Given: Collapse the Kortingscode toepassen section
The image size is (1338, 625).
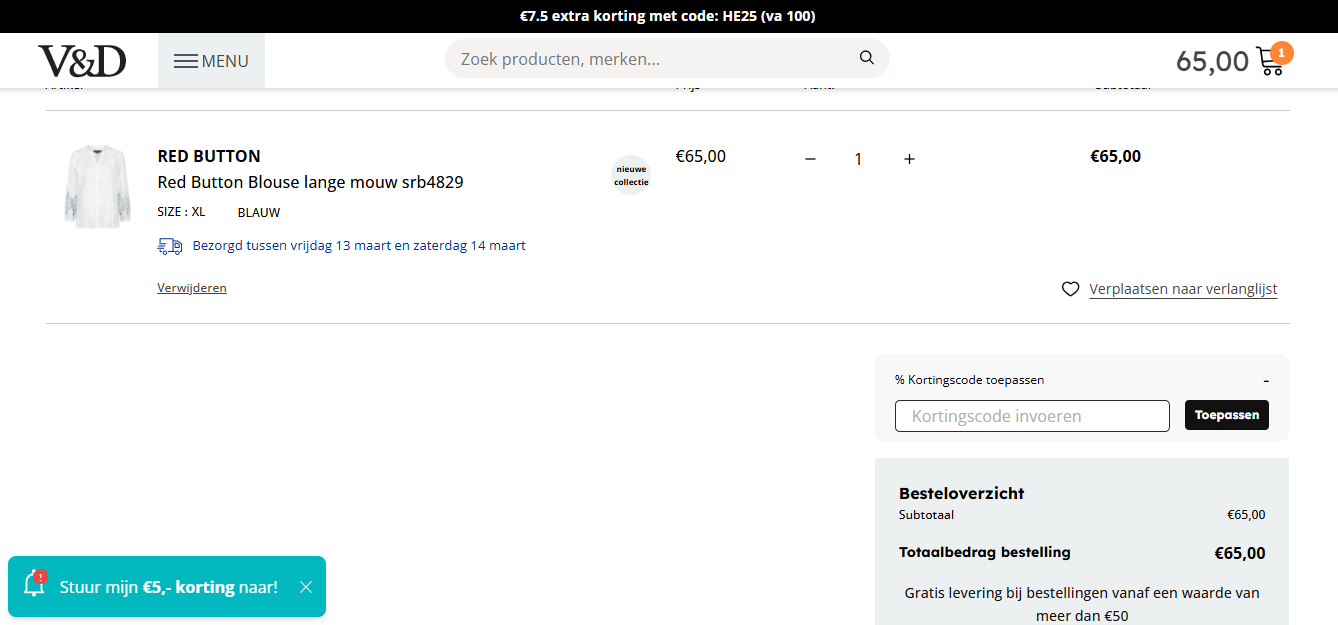Looking at the screenshot, I should (x=1266, y=380).
